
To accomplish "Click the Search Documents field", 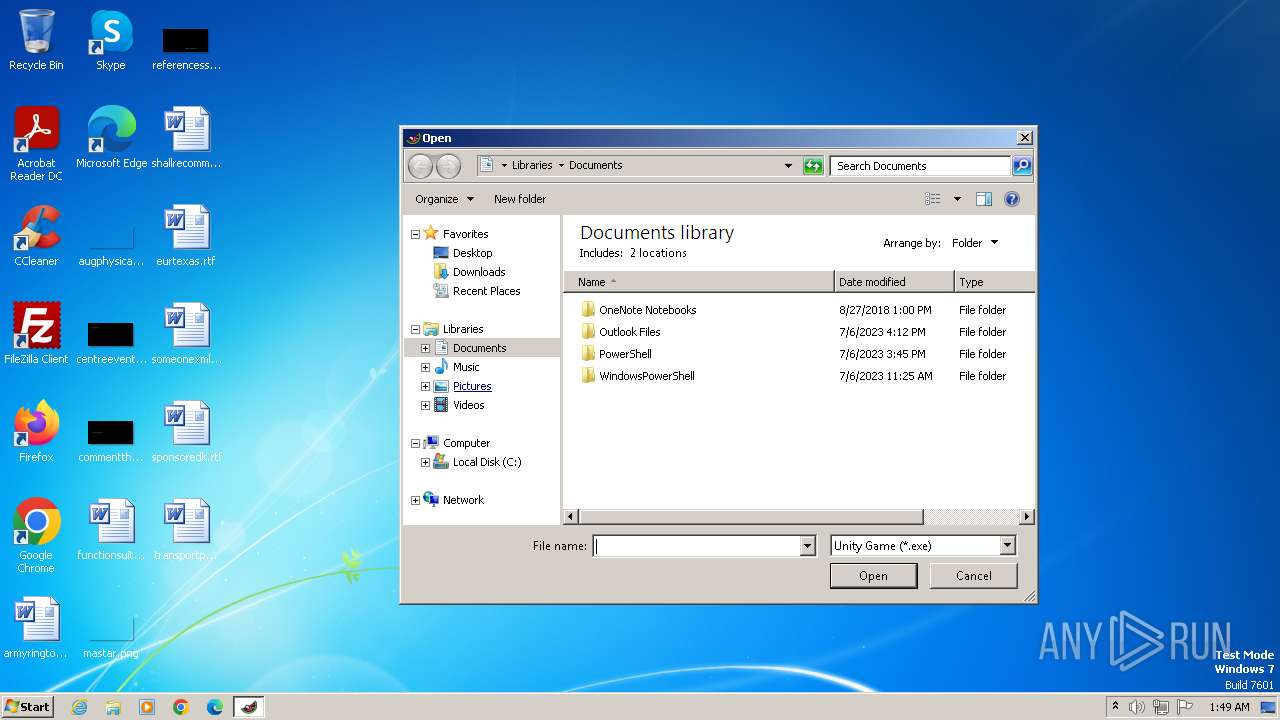I will [x=920, y=166].
